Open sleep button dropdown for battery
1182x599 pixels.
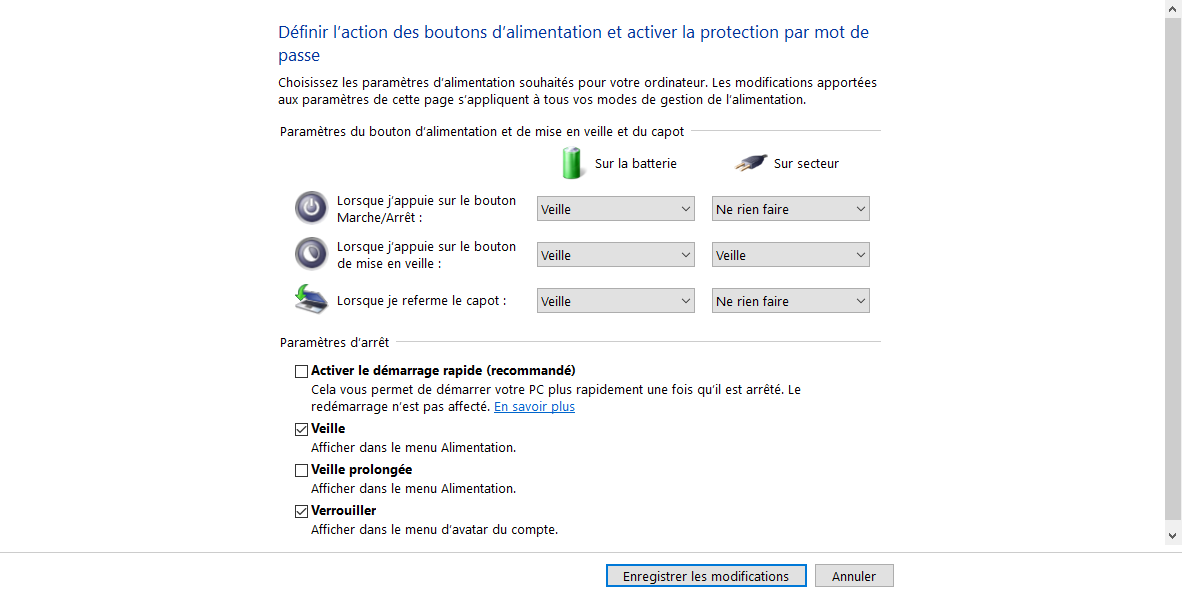tap(616, 255)
